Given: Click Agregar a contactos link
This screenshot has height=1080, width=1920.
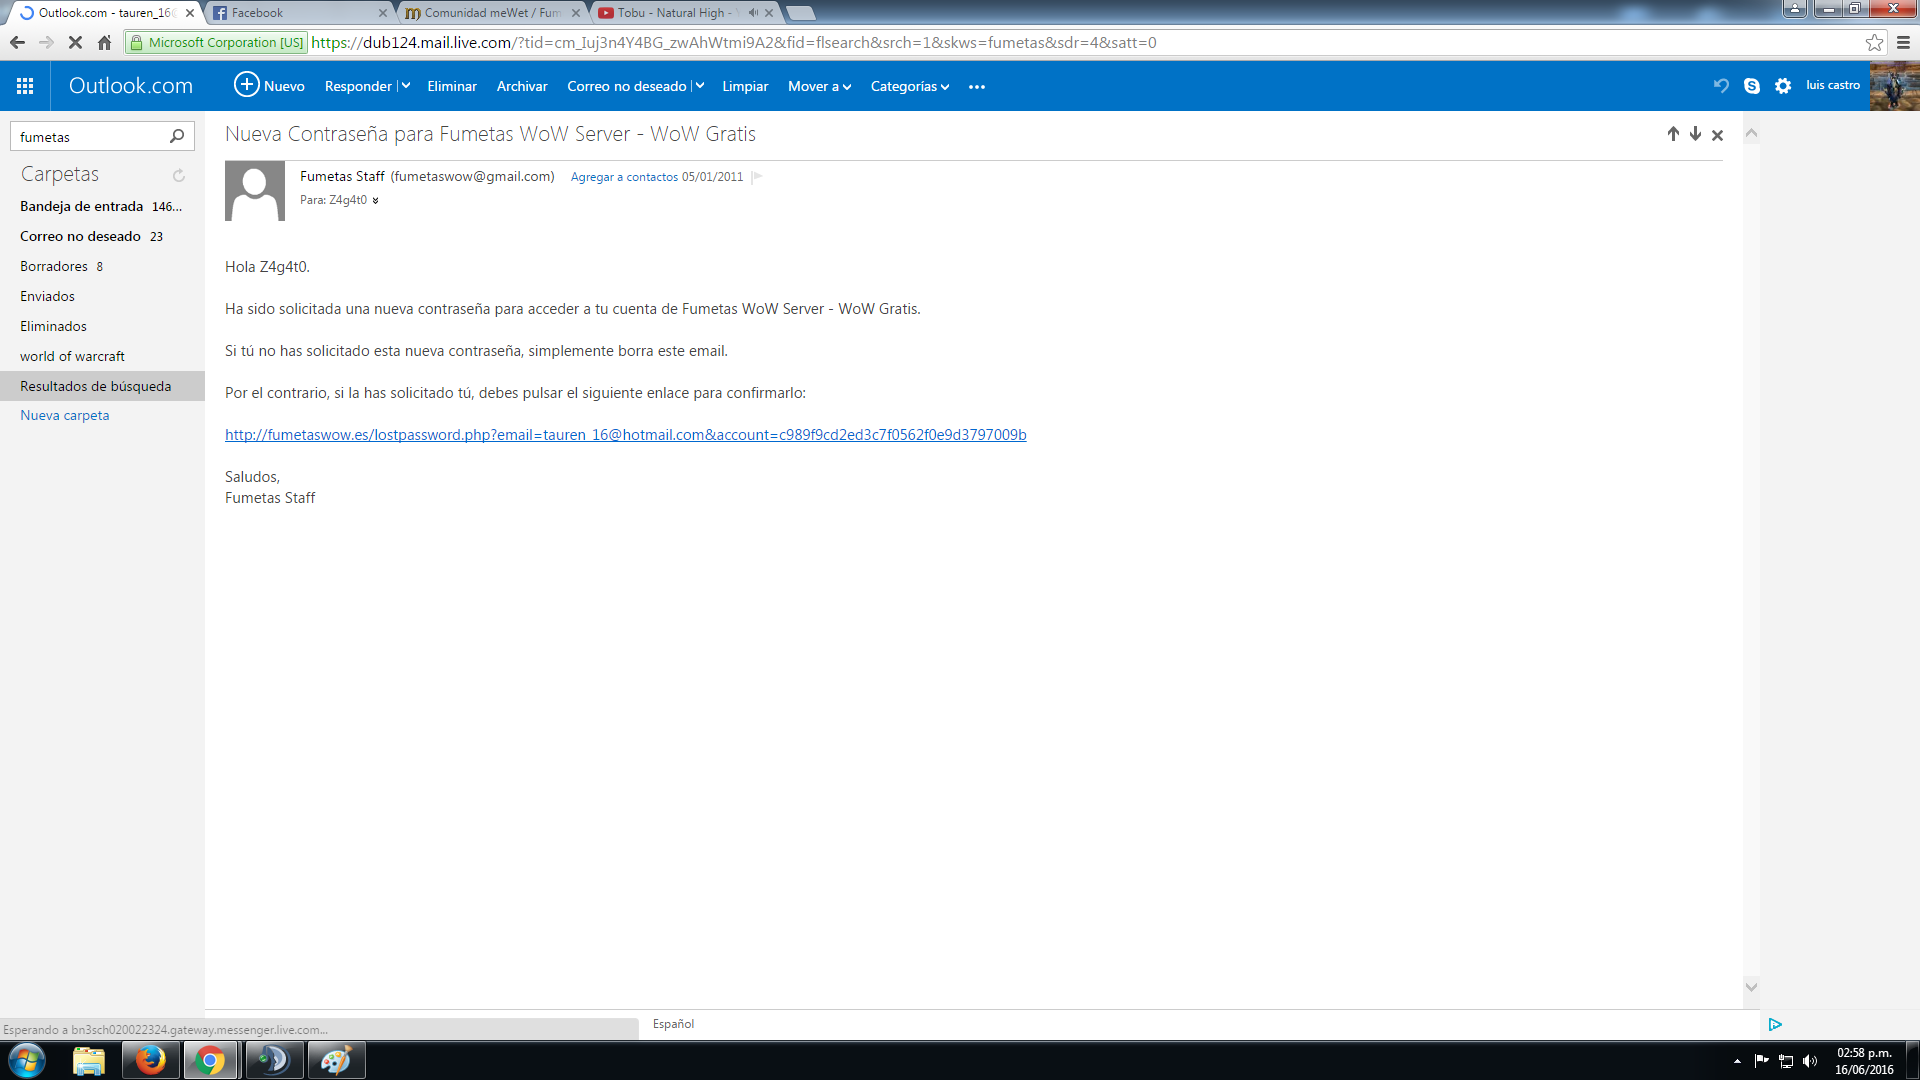Looking at the screenshot, I should click(624, 177).
